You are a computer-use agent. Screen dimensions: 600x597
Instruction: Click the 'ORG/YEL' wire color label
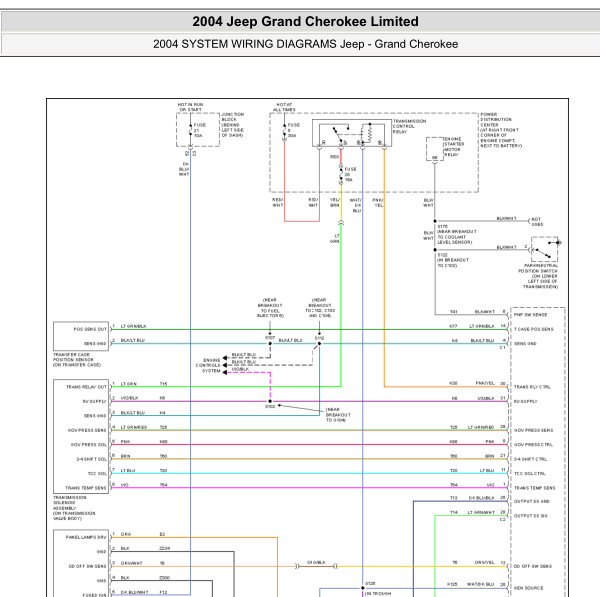pos(485,563)
